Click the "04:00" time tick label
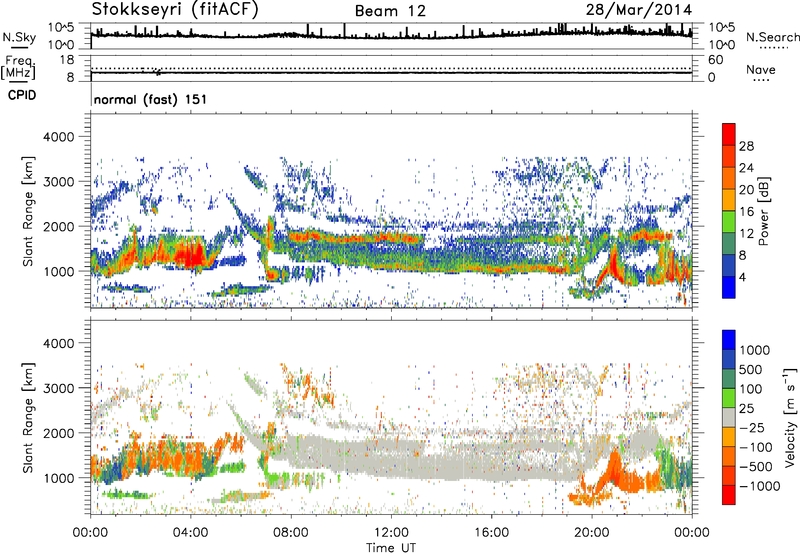 click(191, 533)
